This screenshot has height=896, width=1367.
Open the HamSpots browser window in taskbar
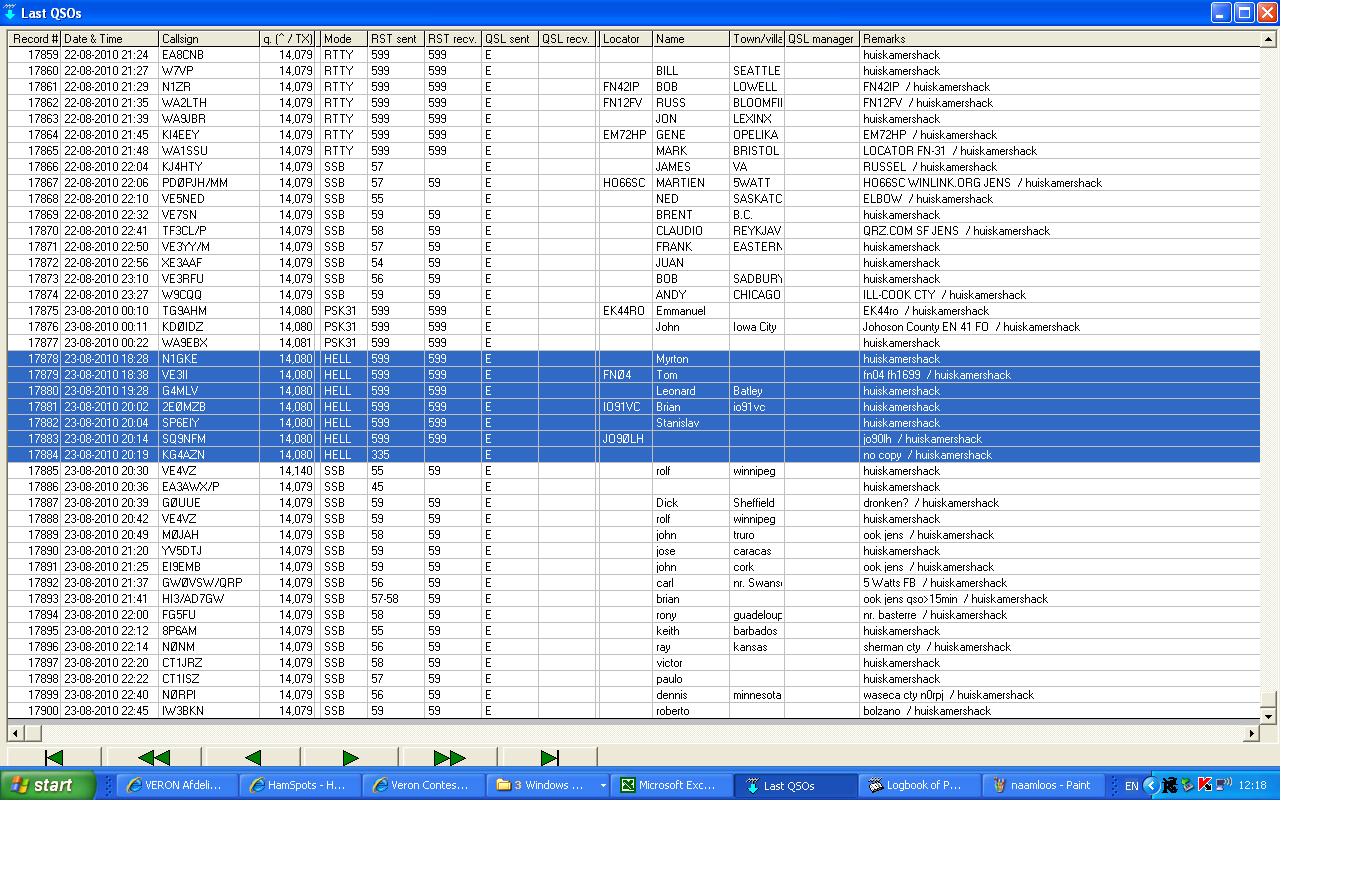[x=298, y=786]
